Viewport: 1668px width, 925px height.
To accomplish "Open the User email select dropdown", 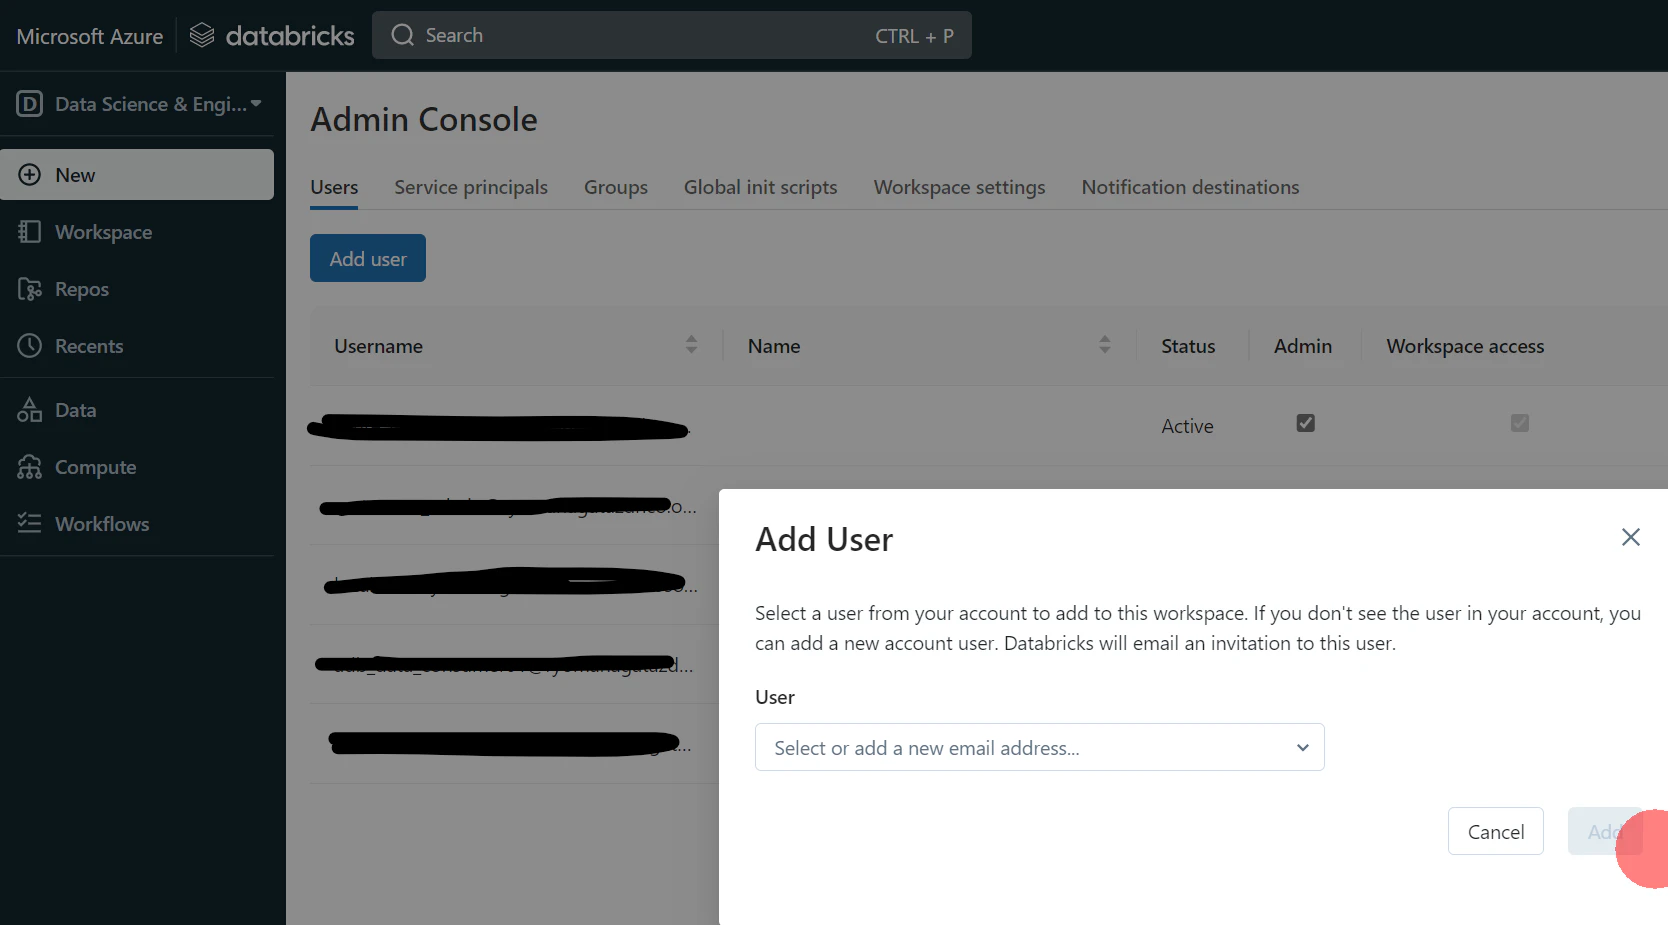I will pyautogui.click(x=1040, y=747).
